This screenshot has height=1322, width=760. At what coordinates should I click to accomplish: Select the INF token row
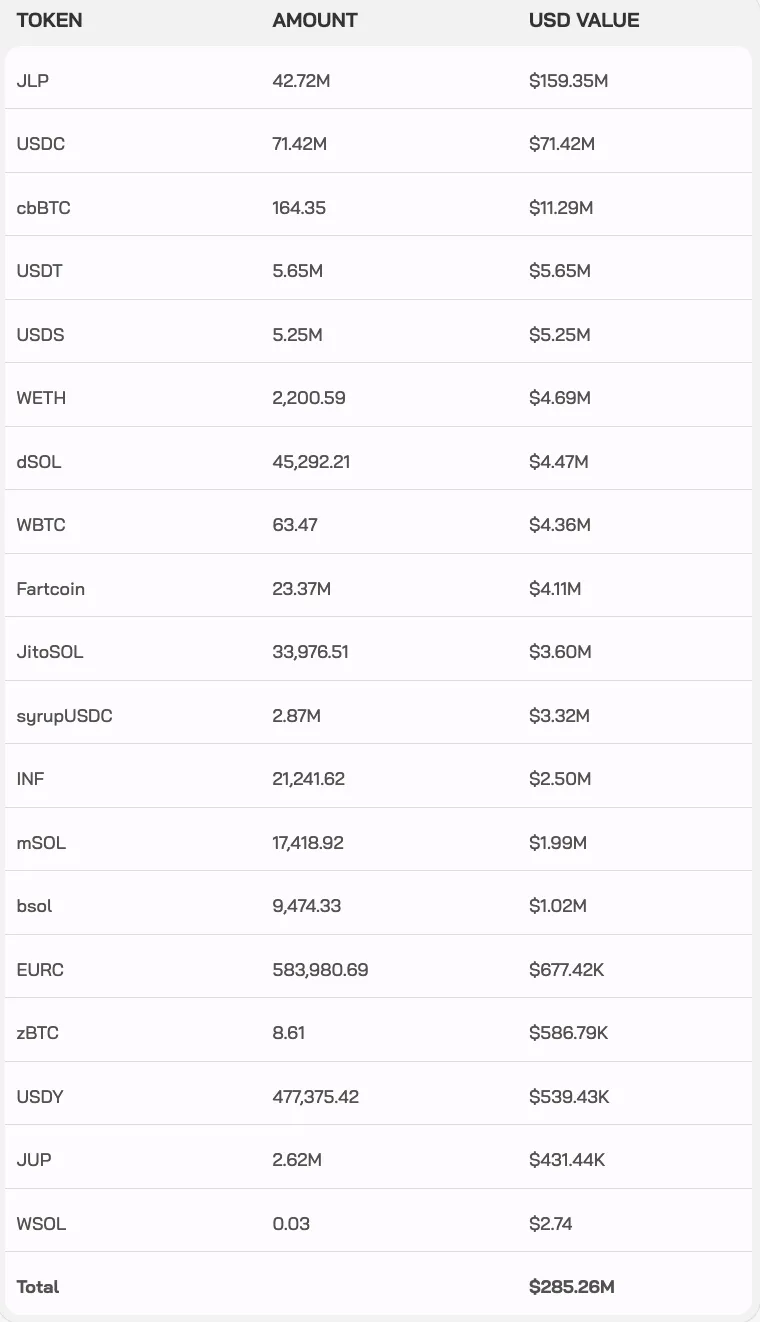[378, 778]
